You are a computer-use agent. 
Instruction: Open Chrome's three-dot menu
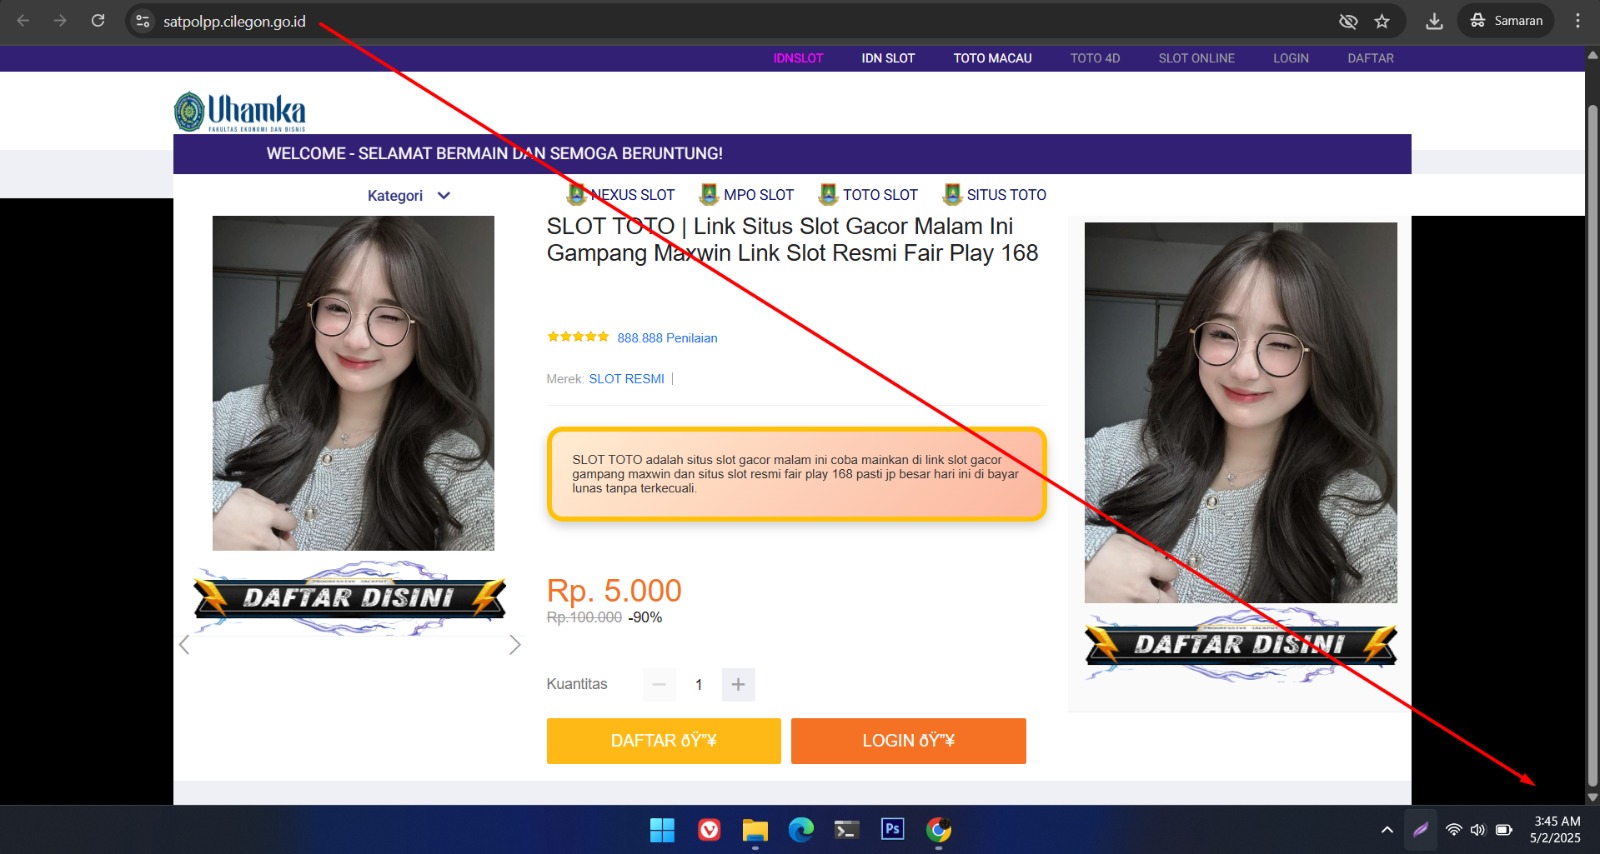[x=1578, y=21]
